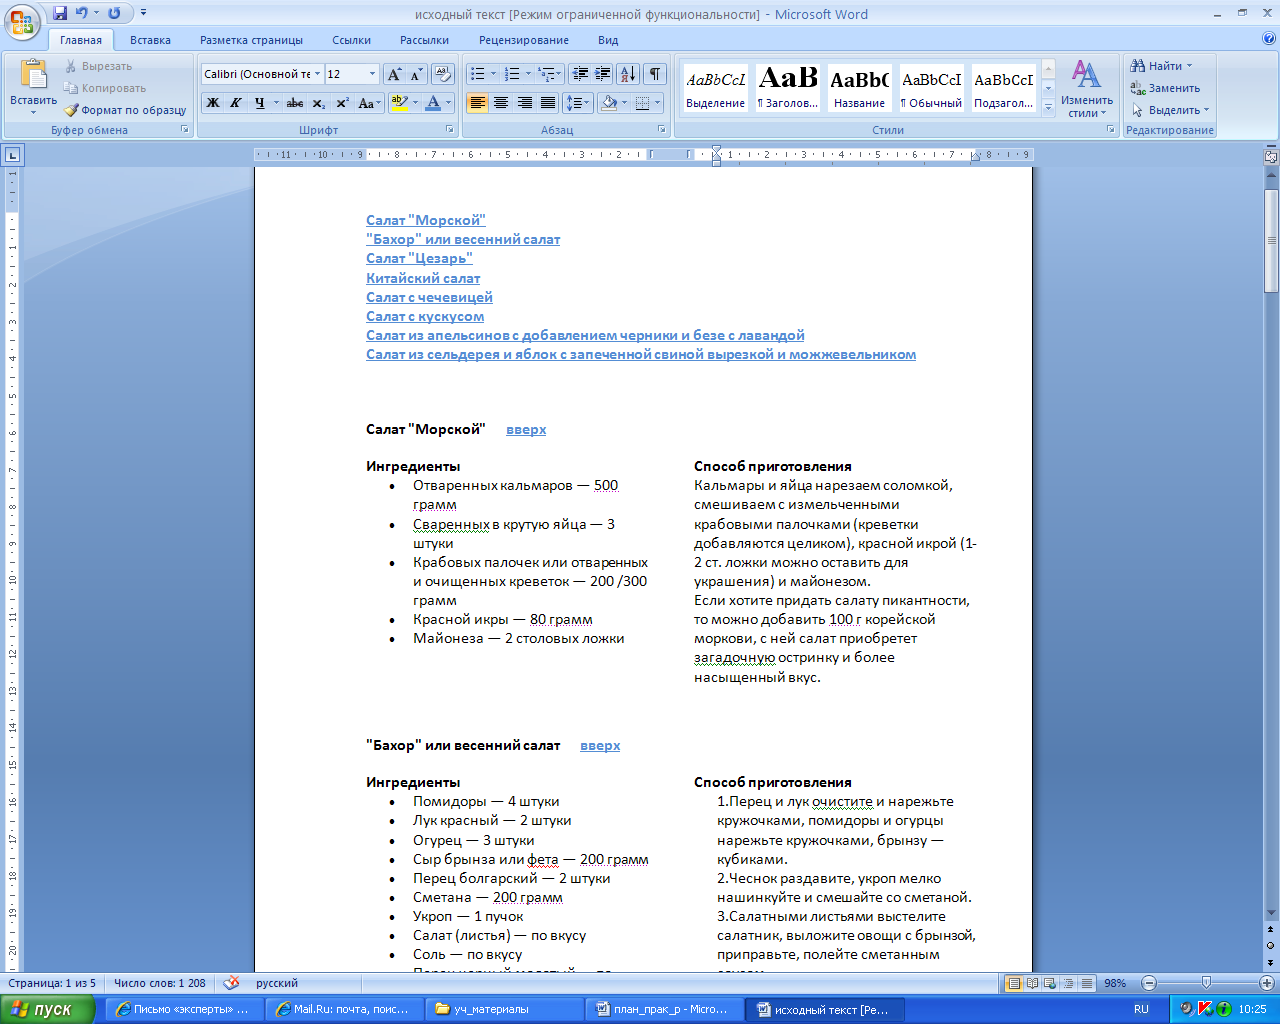Open font size 12 dropdown
Viewport: 1280px width, 1024px height.
[373, 74]
